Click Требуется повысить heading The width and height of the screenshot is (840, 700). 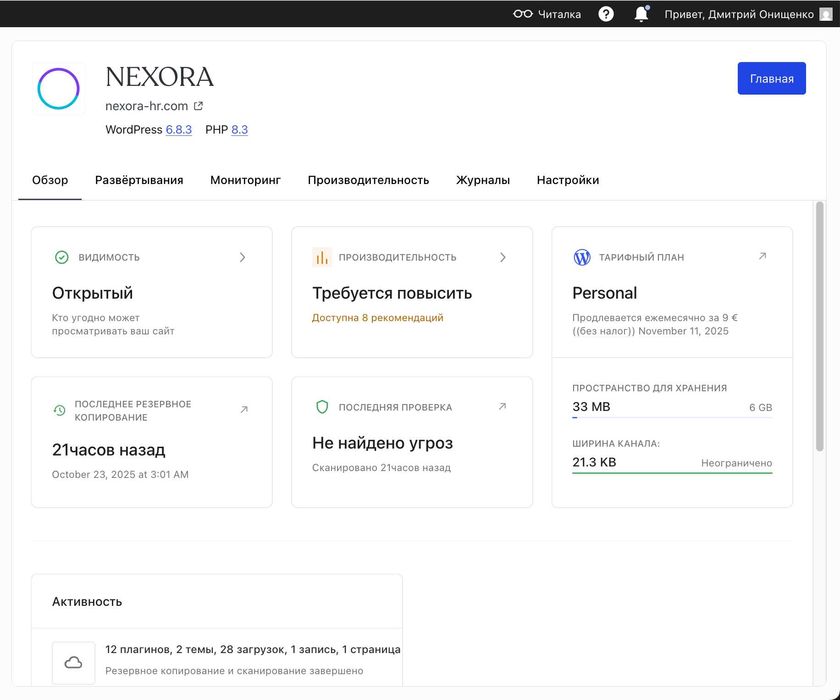[392, 293]
